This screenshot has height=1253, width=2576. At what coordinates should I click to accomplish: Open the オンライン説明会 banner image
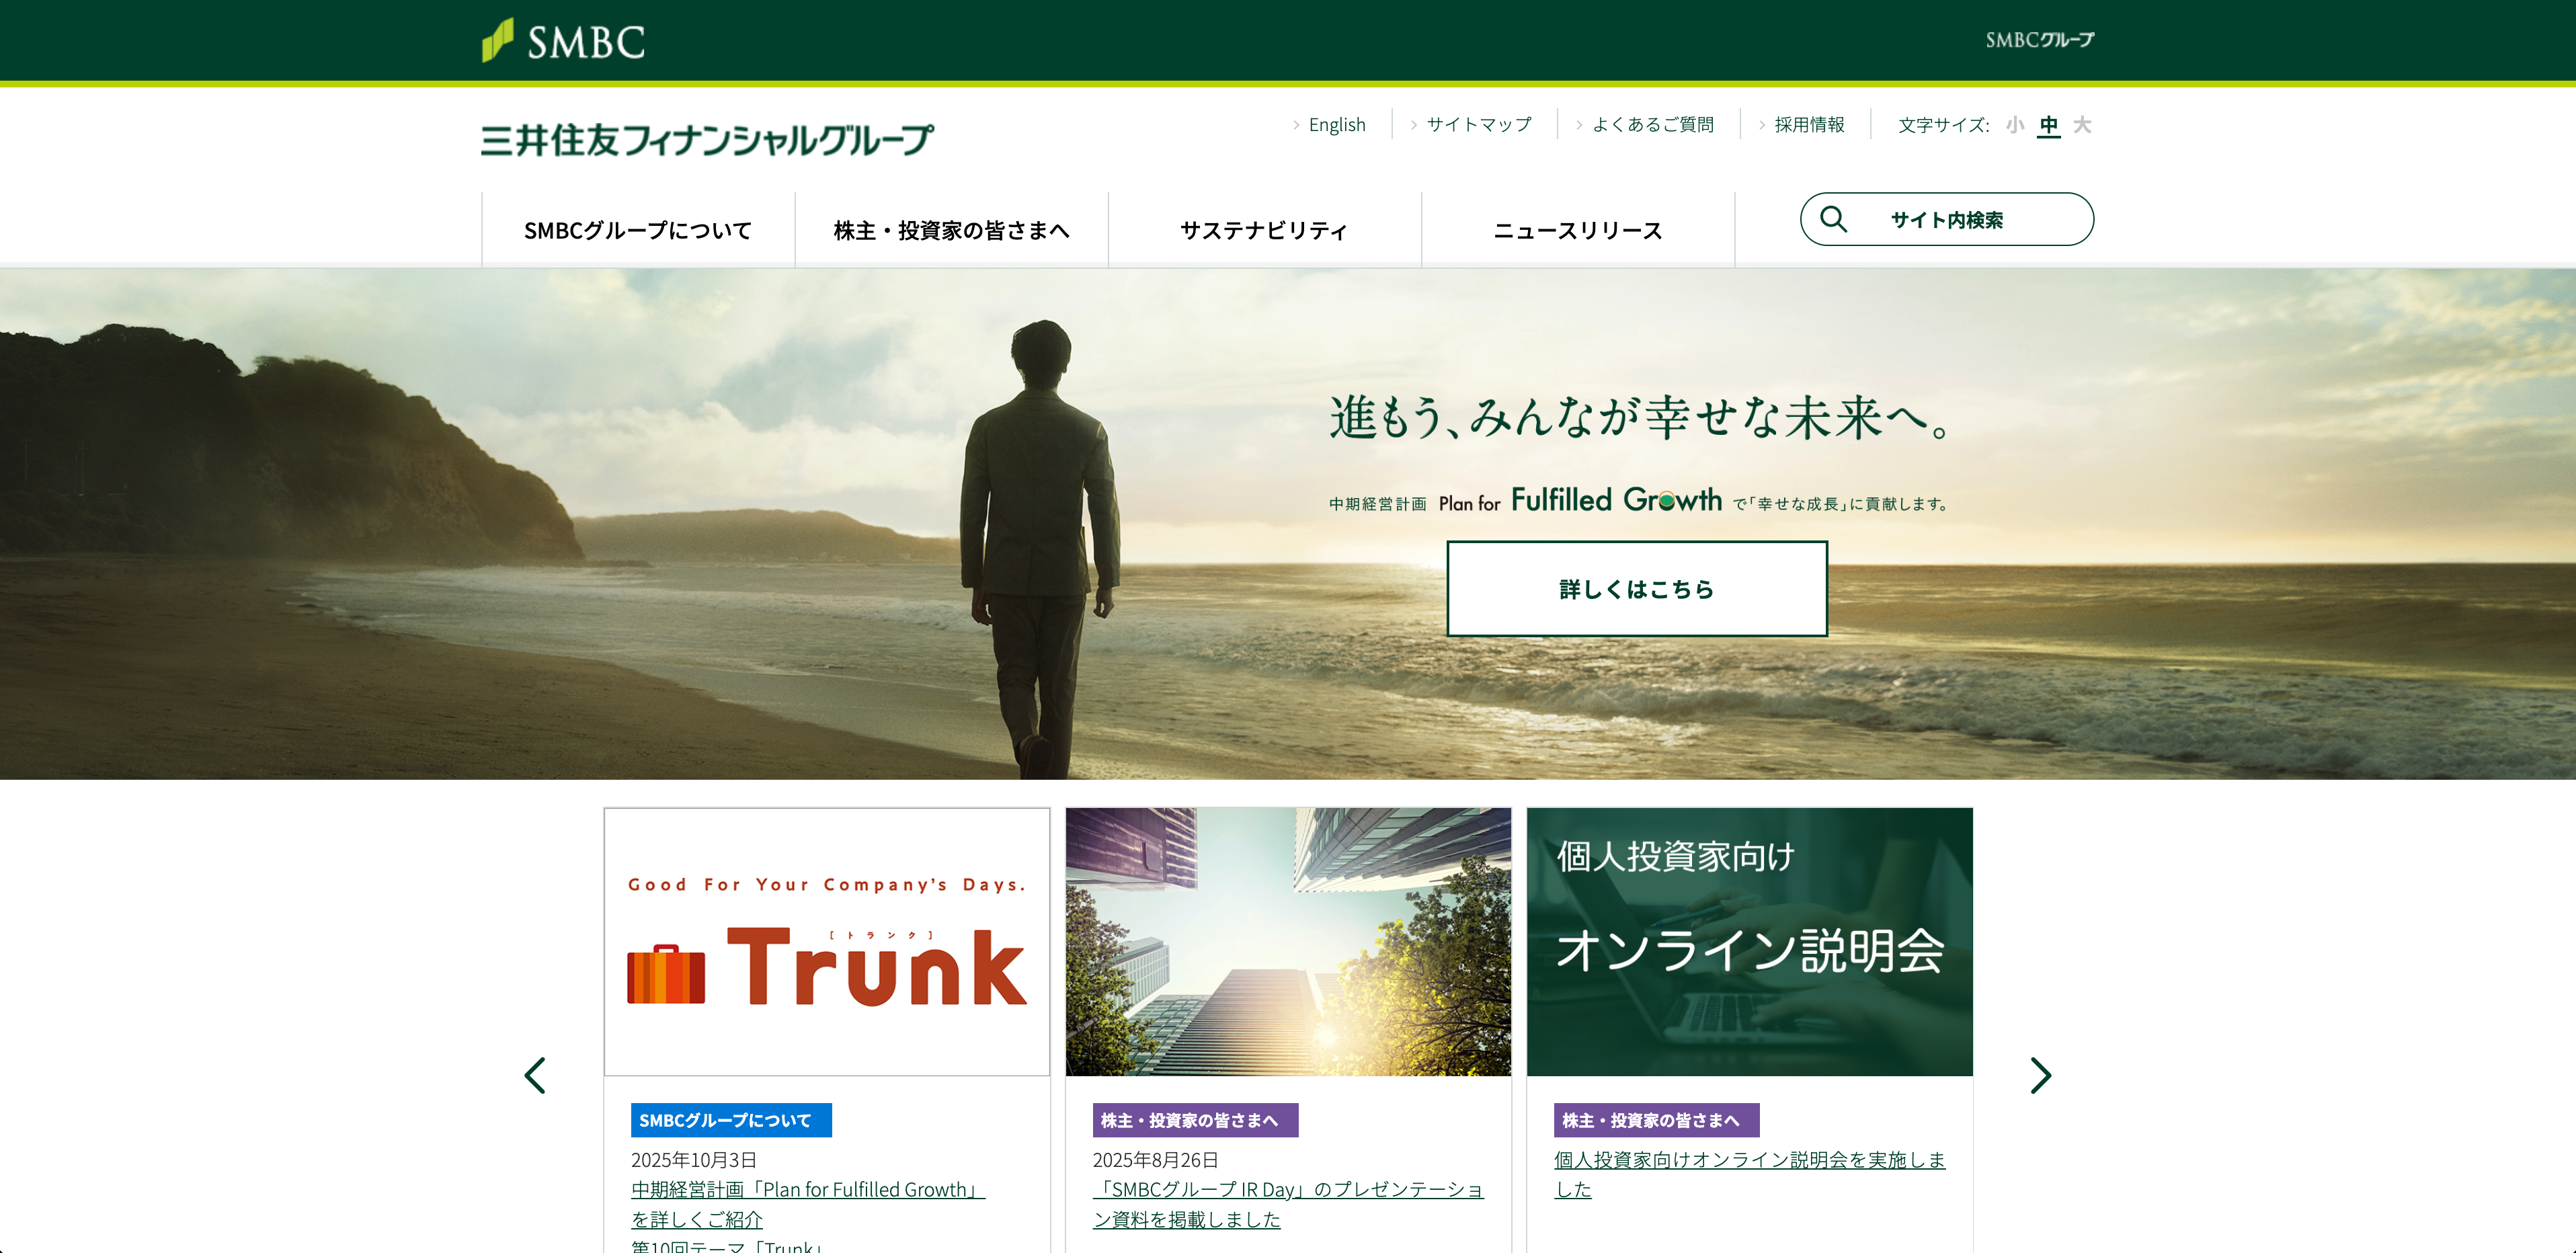coord(1749,942)
